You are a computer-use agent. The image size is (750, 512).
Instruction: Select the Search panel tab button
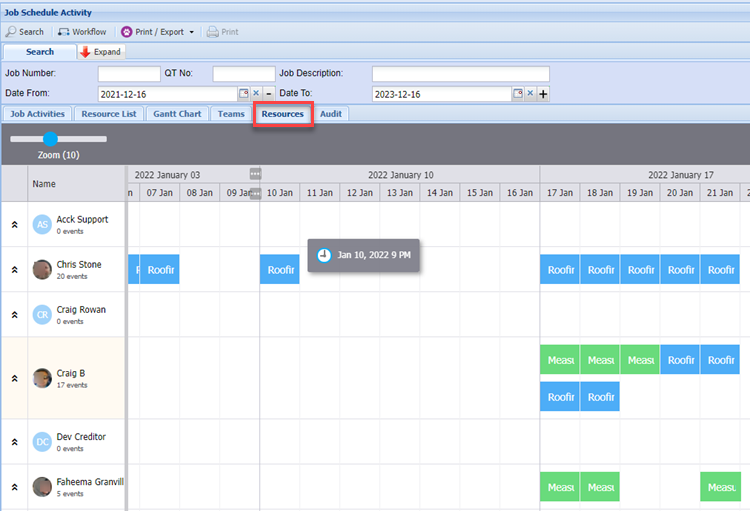40,52
